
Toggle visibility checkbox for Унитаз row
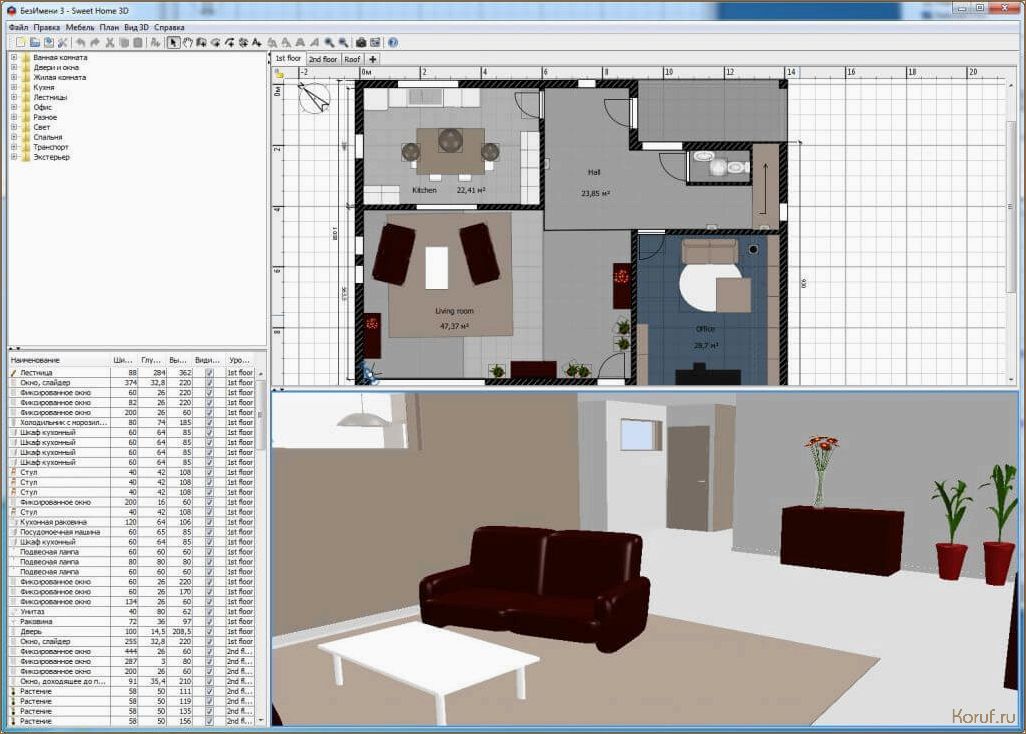209,612
